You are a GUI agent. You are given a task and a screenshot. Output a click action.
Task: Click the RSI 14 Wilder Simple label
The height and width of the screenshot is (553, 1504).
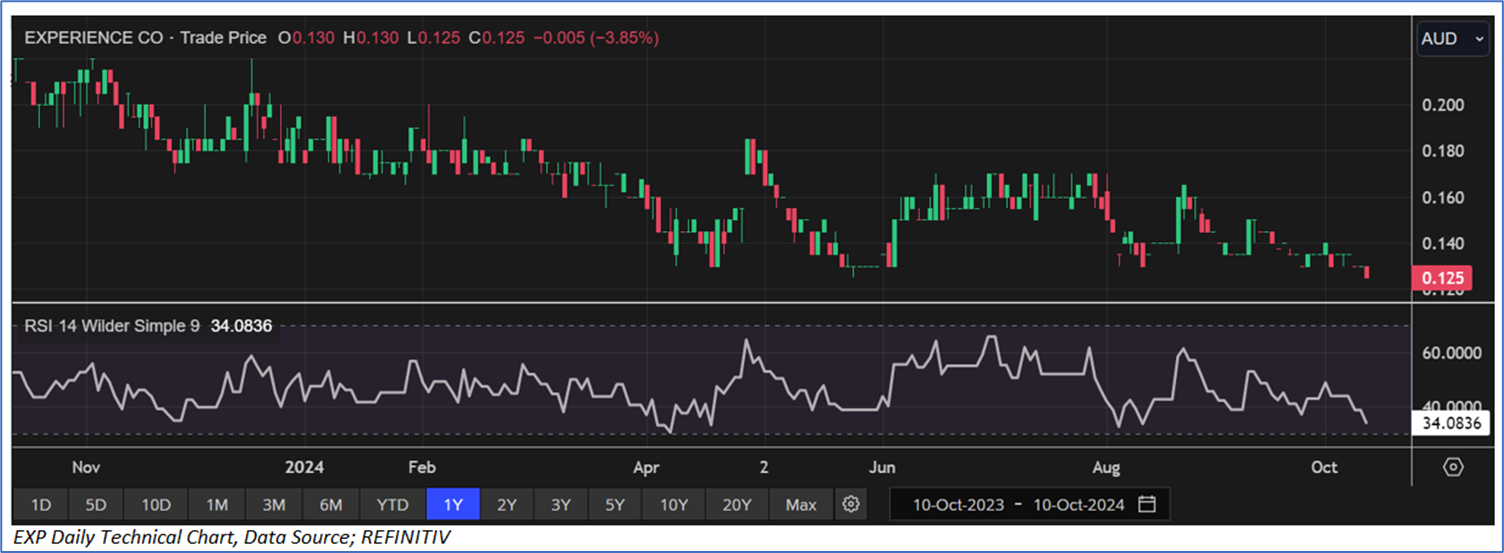pos(108,325)
